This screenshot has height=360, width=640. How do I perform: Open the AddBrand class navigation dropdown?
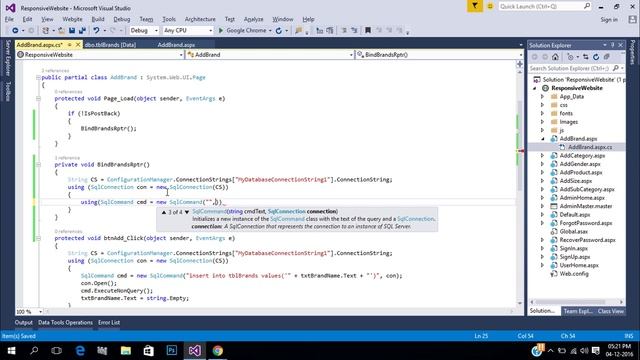tap(351, 55)
